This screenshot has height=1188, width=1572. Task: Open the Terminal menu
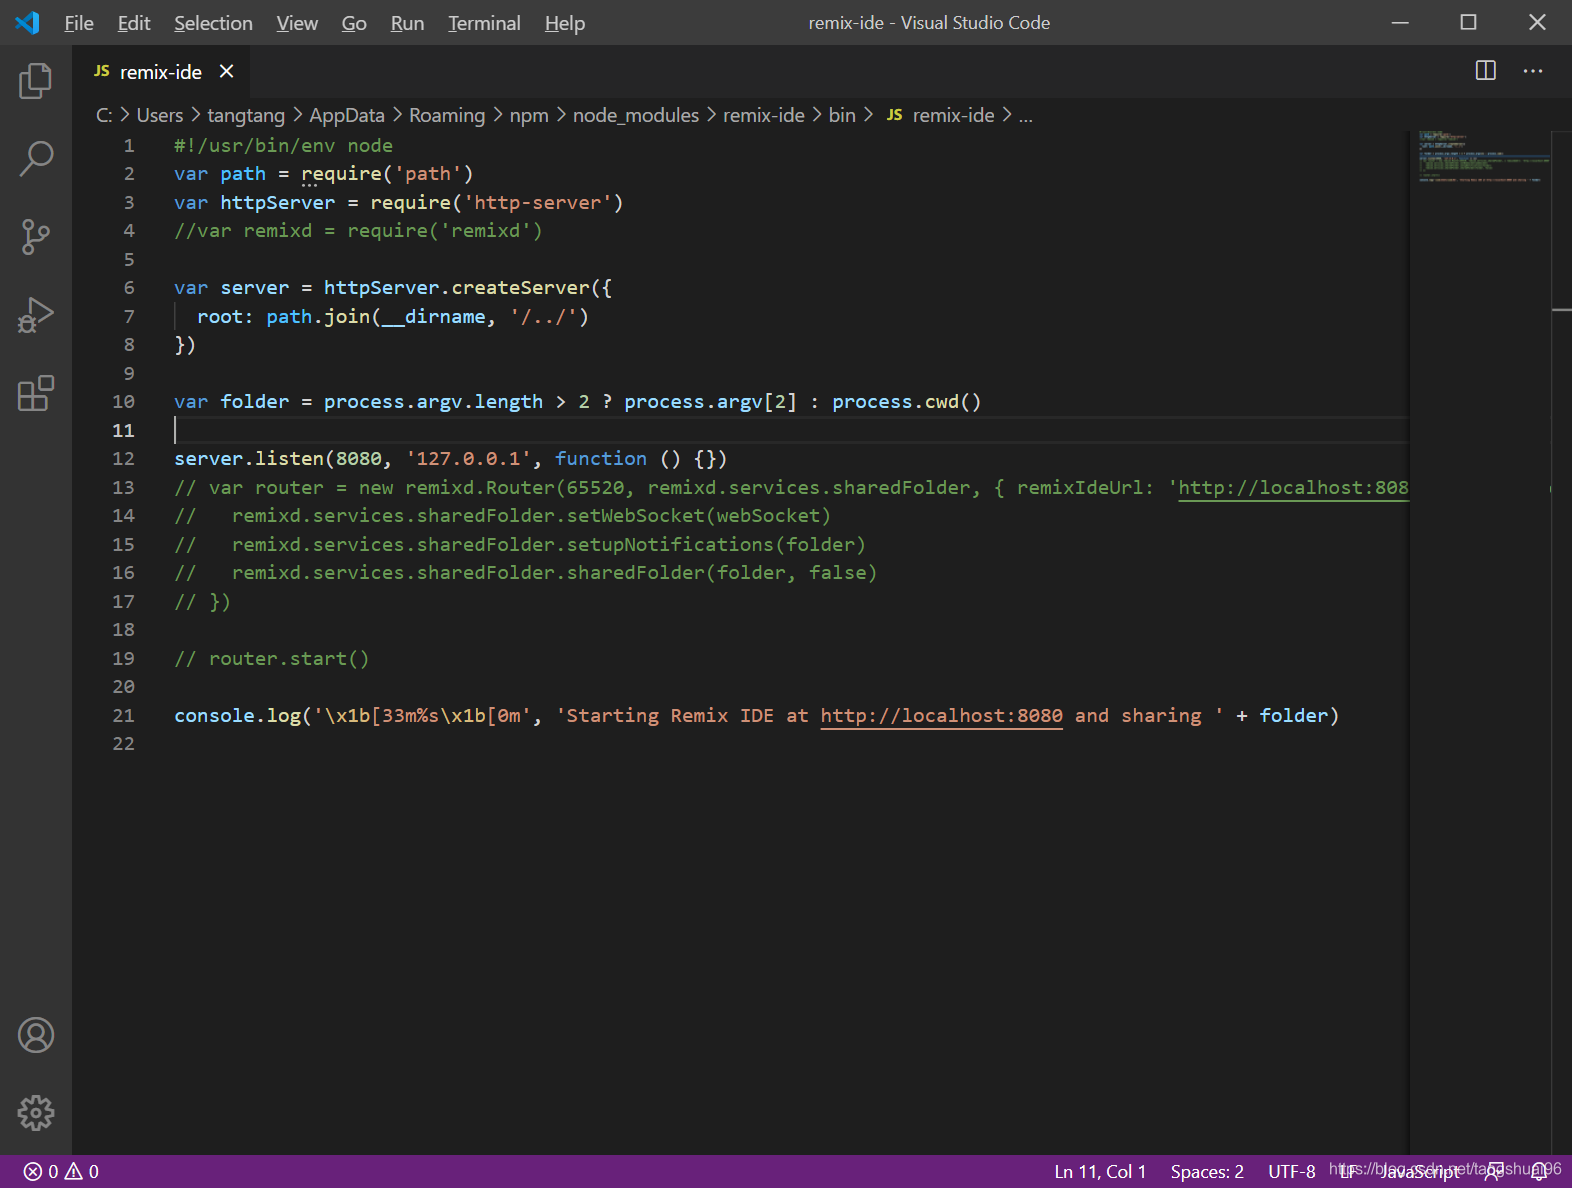484,23
